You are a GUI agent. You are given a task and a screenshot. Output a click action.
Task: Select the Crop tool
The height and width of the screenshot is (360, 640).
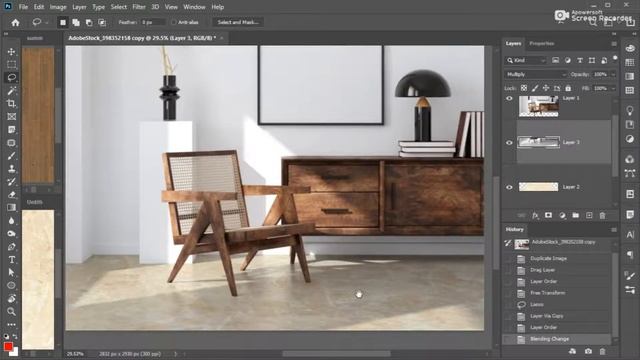[11, 104]
